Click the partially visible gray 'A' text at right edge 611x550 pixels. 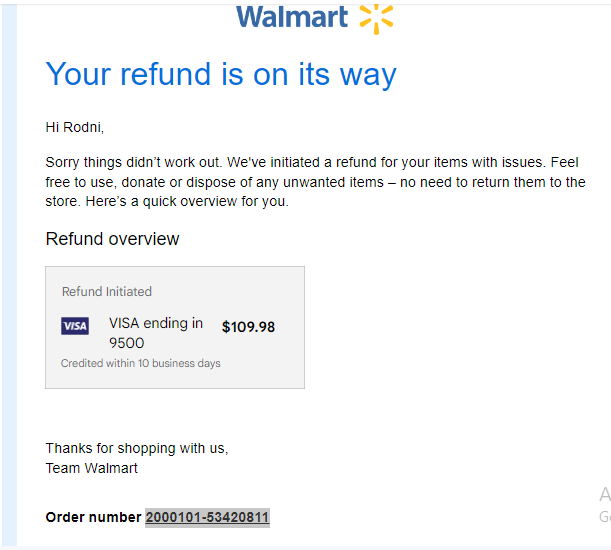click(605, 494)
